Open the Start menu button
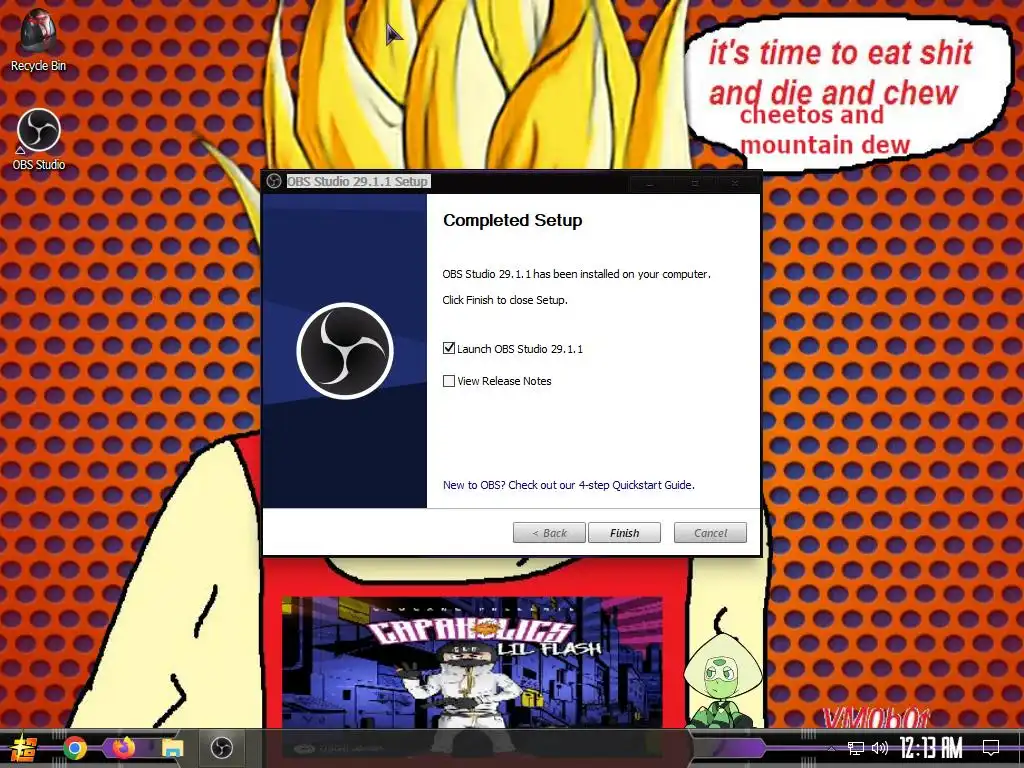 pyautogui.click(x=24, y=748)
